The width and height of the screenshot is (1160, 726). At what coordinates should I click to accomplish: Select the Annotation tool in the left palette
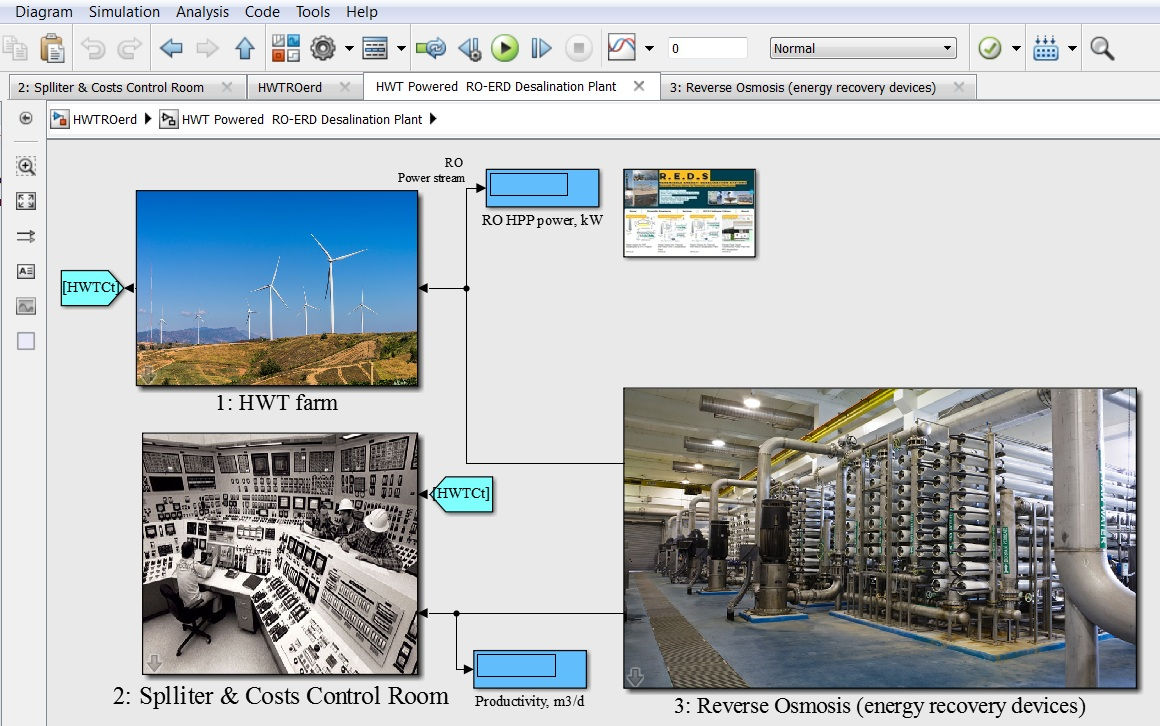[x=25, y=270]
